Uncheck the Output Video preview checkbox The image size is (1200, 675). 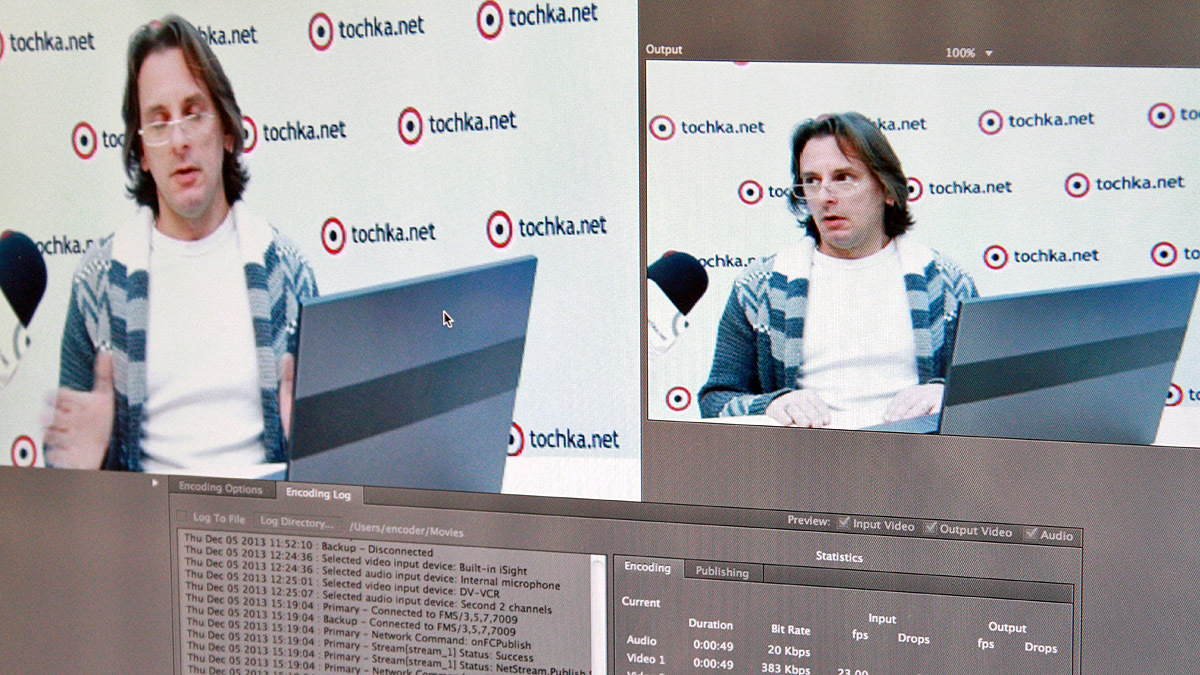click(931, 529)
